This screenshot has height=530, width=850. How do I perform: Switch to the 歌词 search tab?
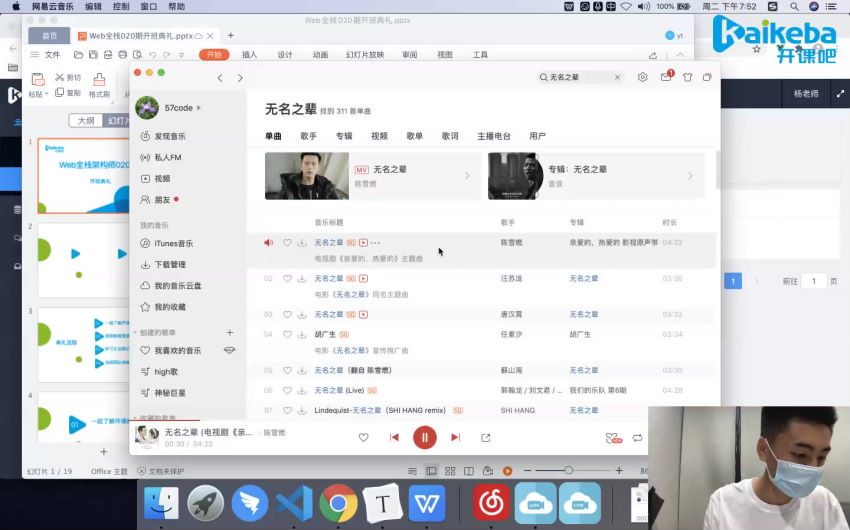pos(450,136)
